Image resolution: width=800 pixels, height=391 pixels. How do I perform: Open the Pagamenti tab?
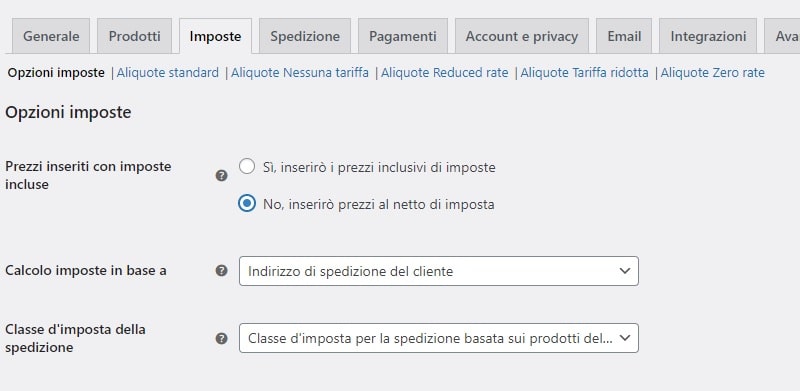coord(403,36)
